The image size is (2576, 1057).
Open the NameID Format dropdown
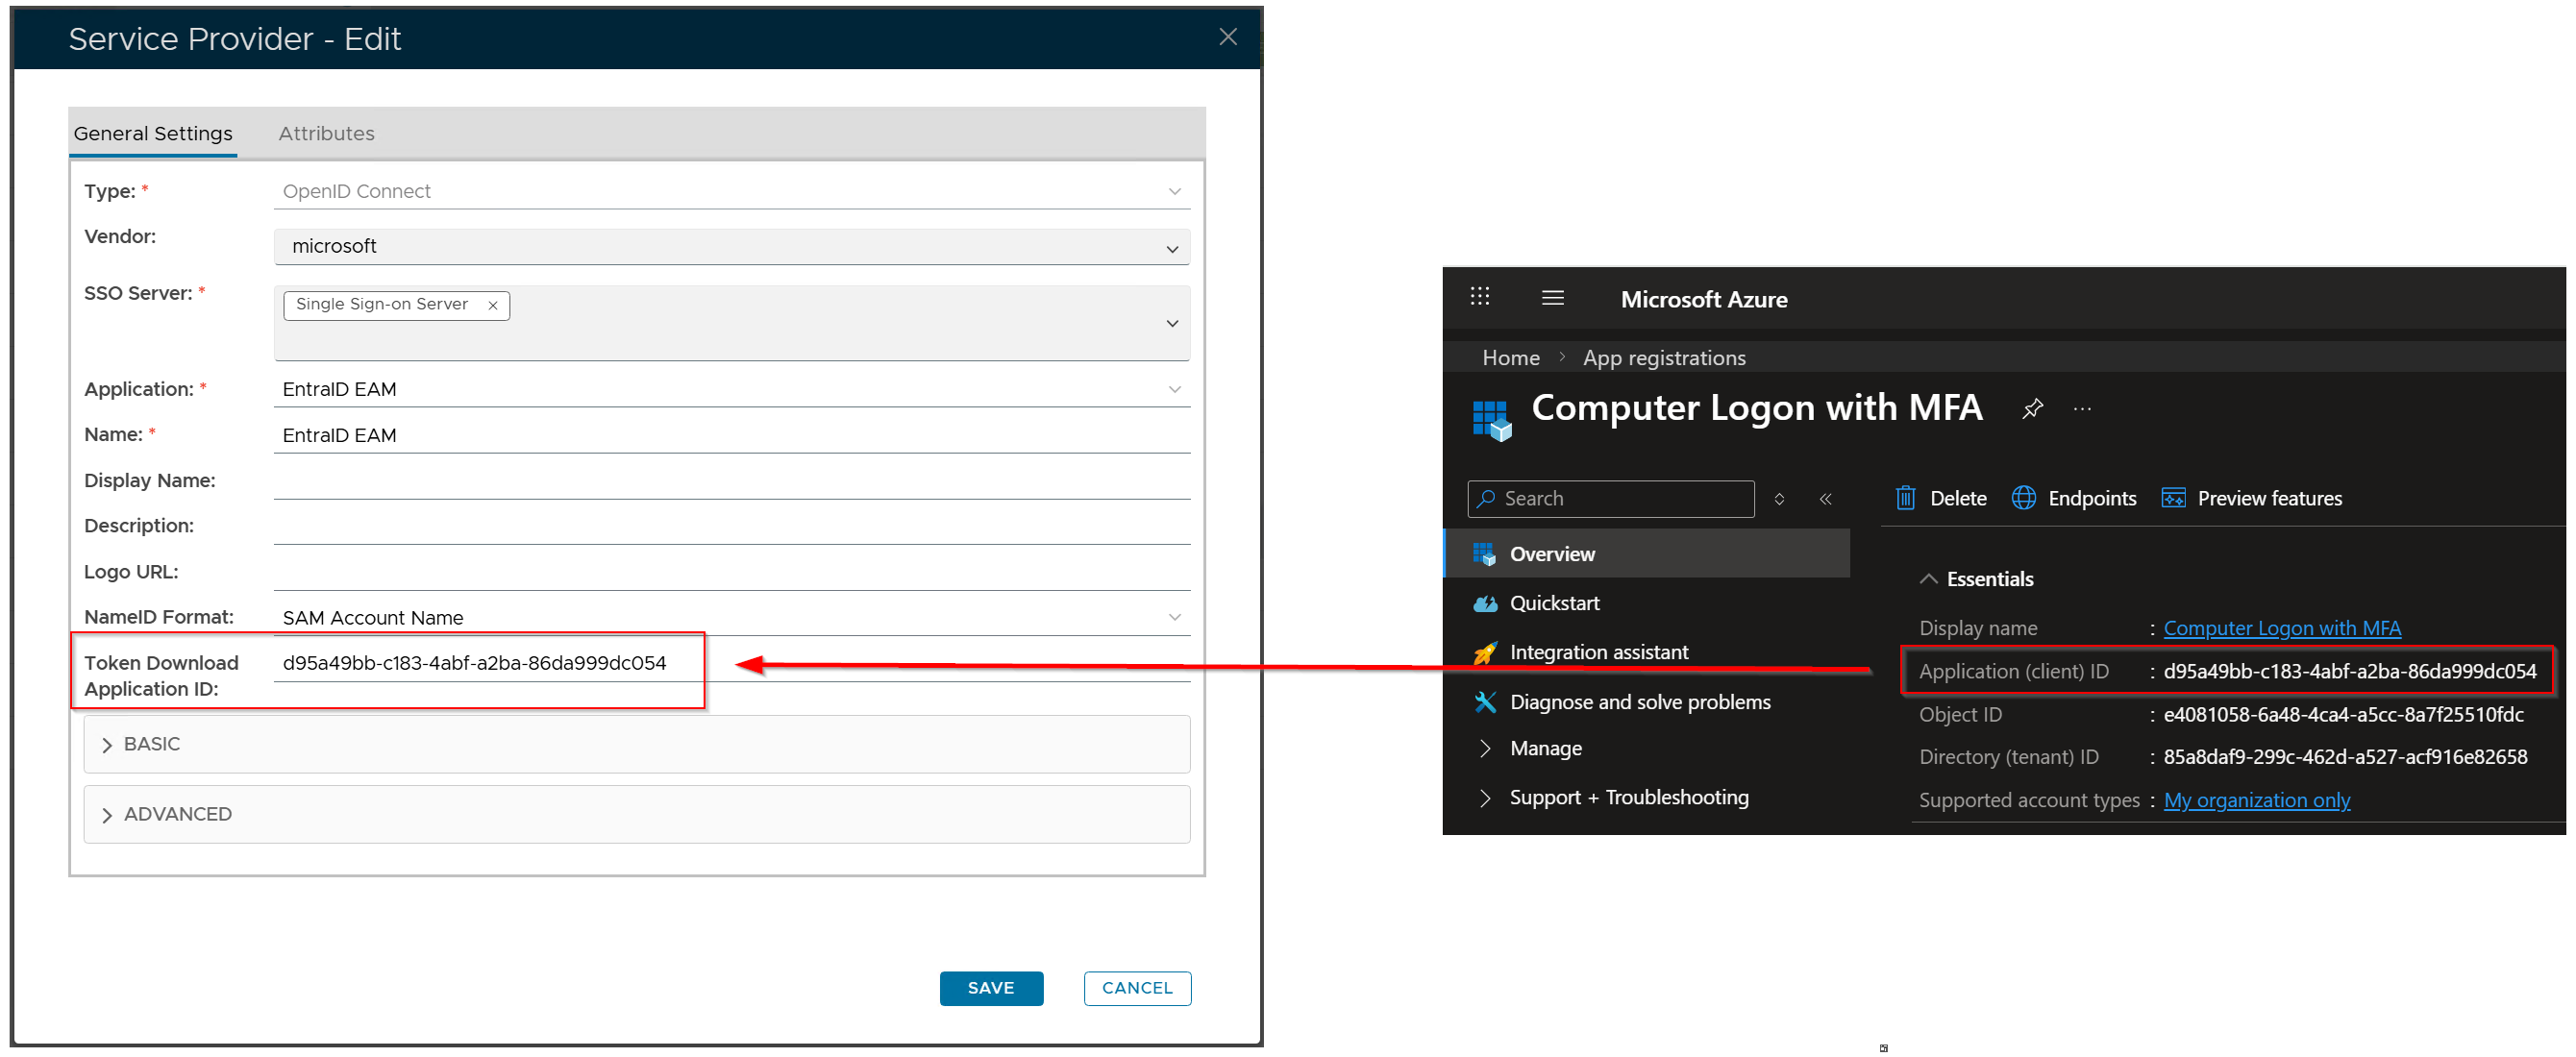click(731, 618)
